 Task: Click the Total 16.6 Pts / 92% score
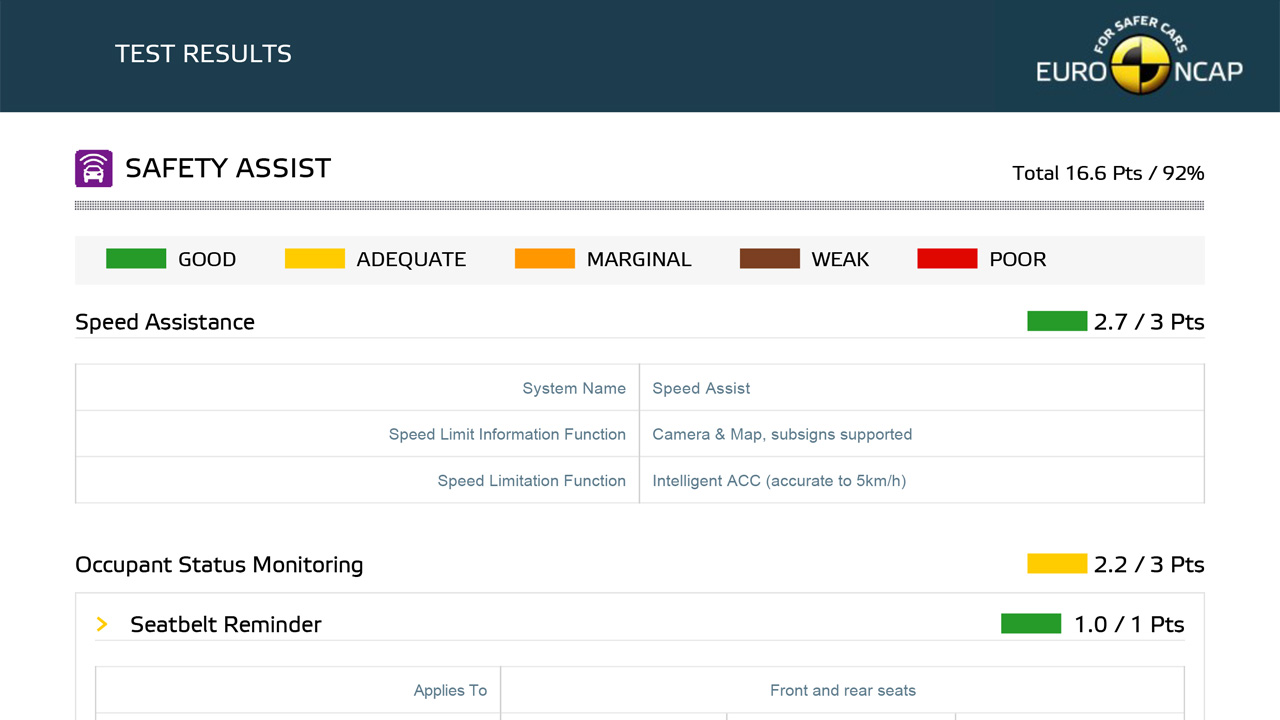point(1108,173)
